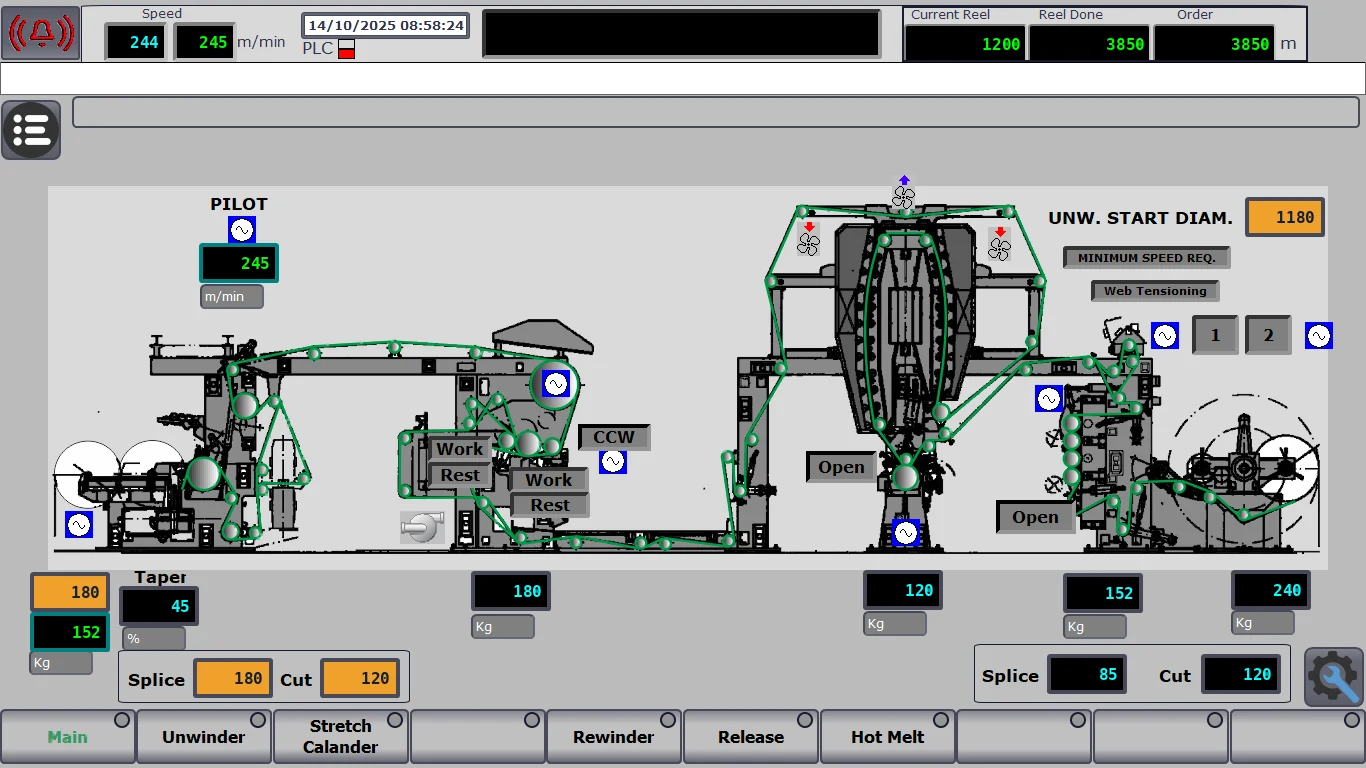Click motor icon on stretch calander roll

pyautogui.click(x=556, y=384)
